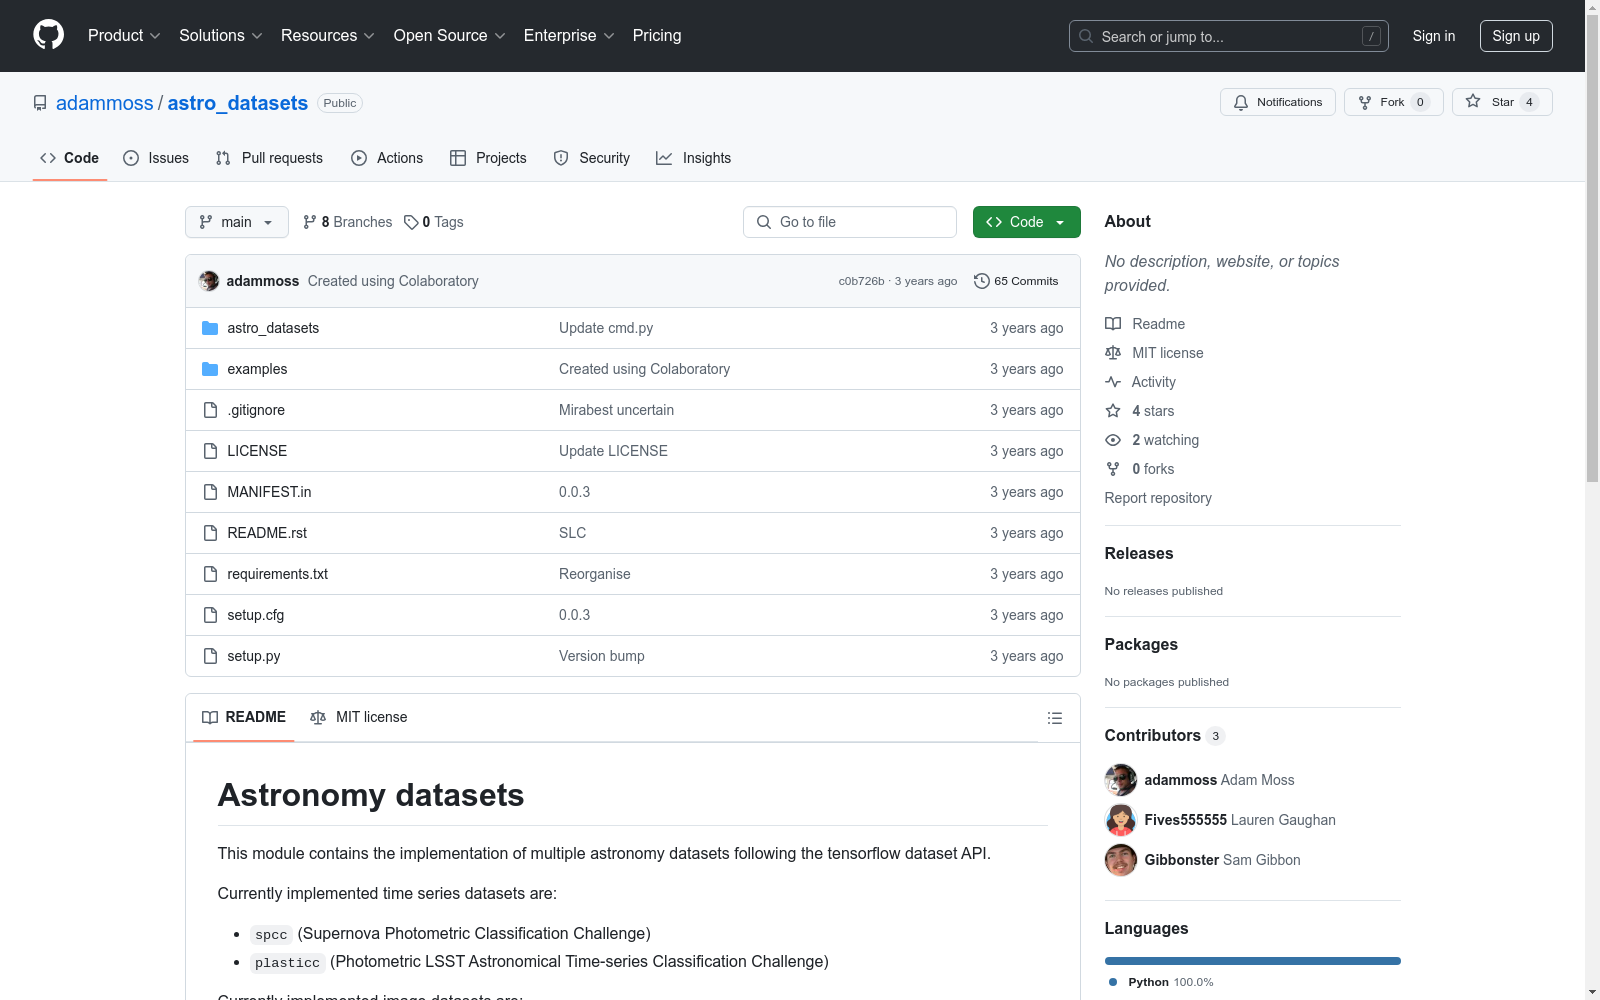Viewport: 1600px width, 1000px height.
Task: Click the fork icon in Fork button
Action: tap(1365, 102)
